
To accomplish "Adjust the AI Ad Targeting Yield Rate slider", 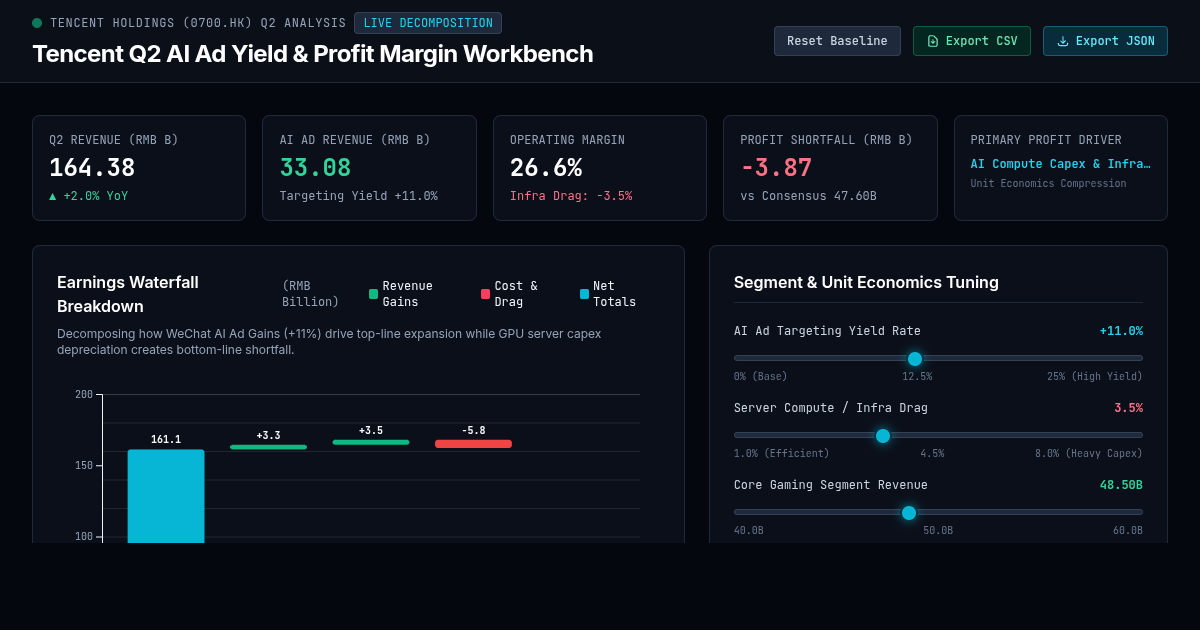I will coord(938,358).
